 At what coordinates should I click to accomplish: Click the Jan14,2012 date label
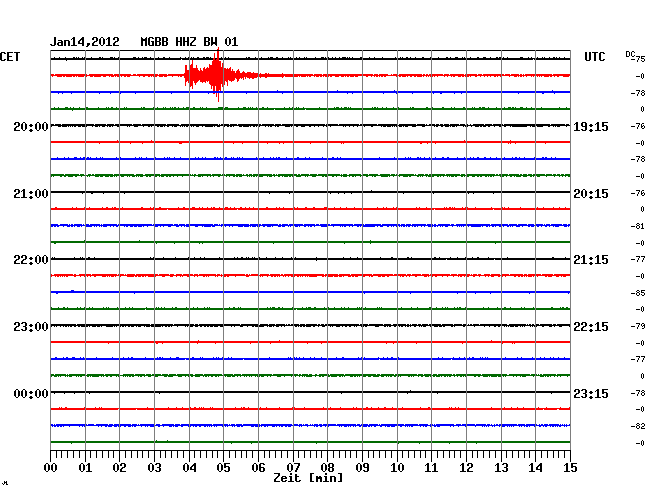85,42
